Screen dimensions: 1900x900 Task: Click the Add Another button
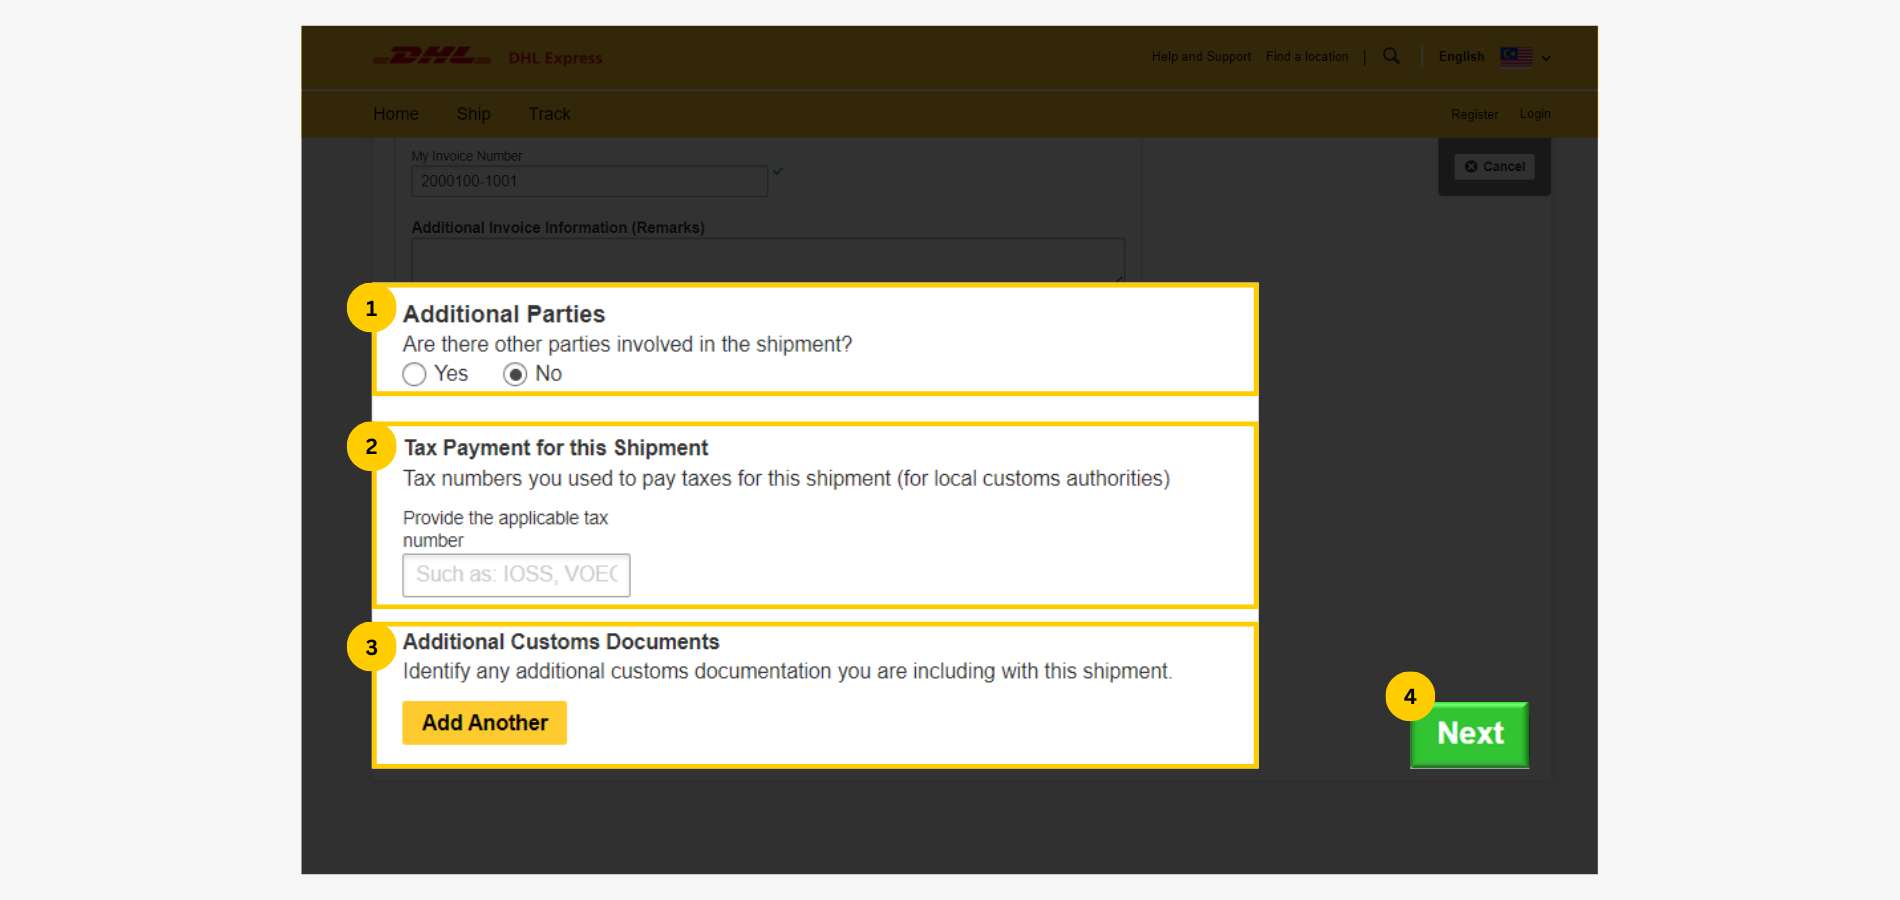(x=485, y=723)
